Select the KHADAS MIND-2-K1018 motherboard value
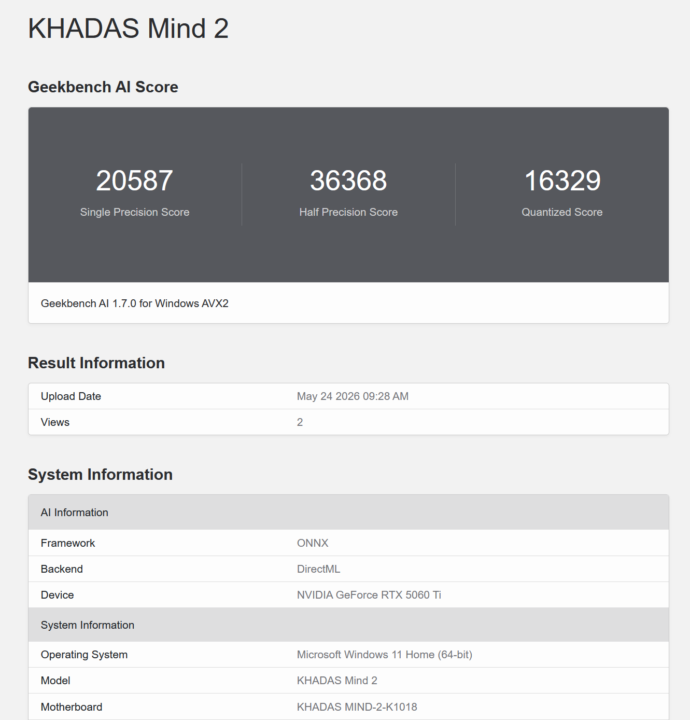Image resolution: width=690 pixels, height=720 pixels. (357, 707)
